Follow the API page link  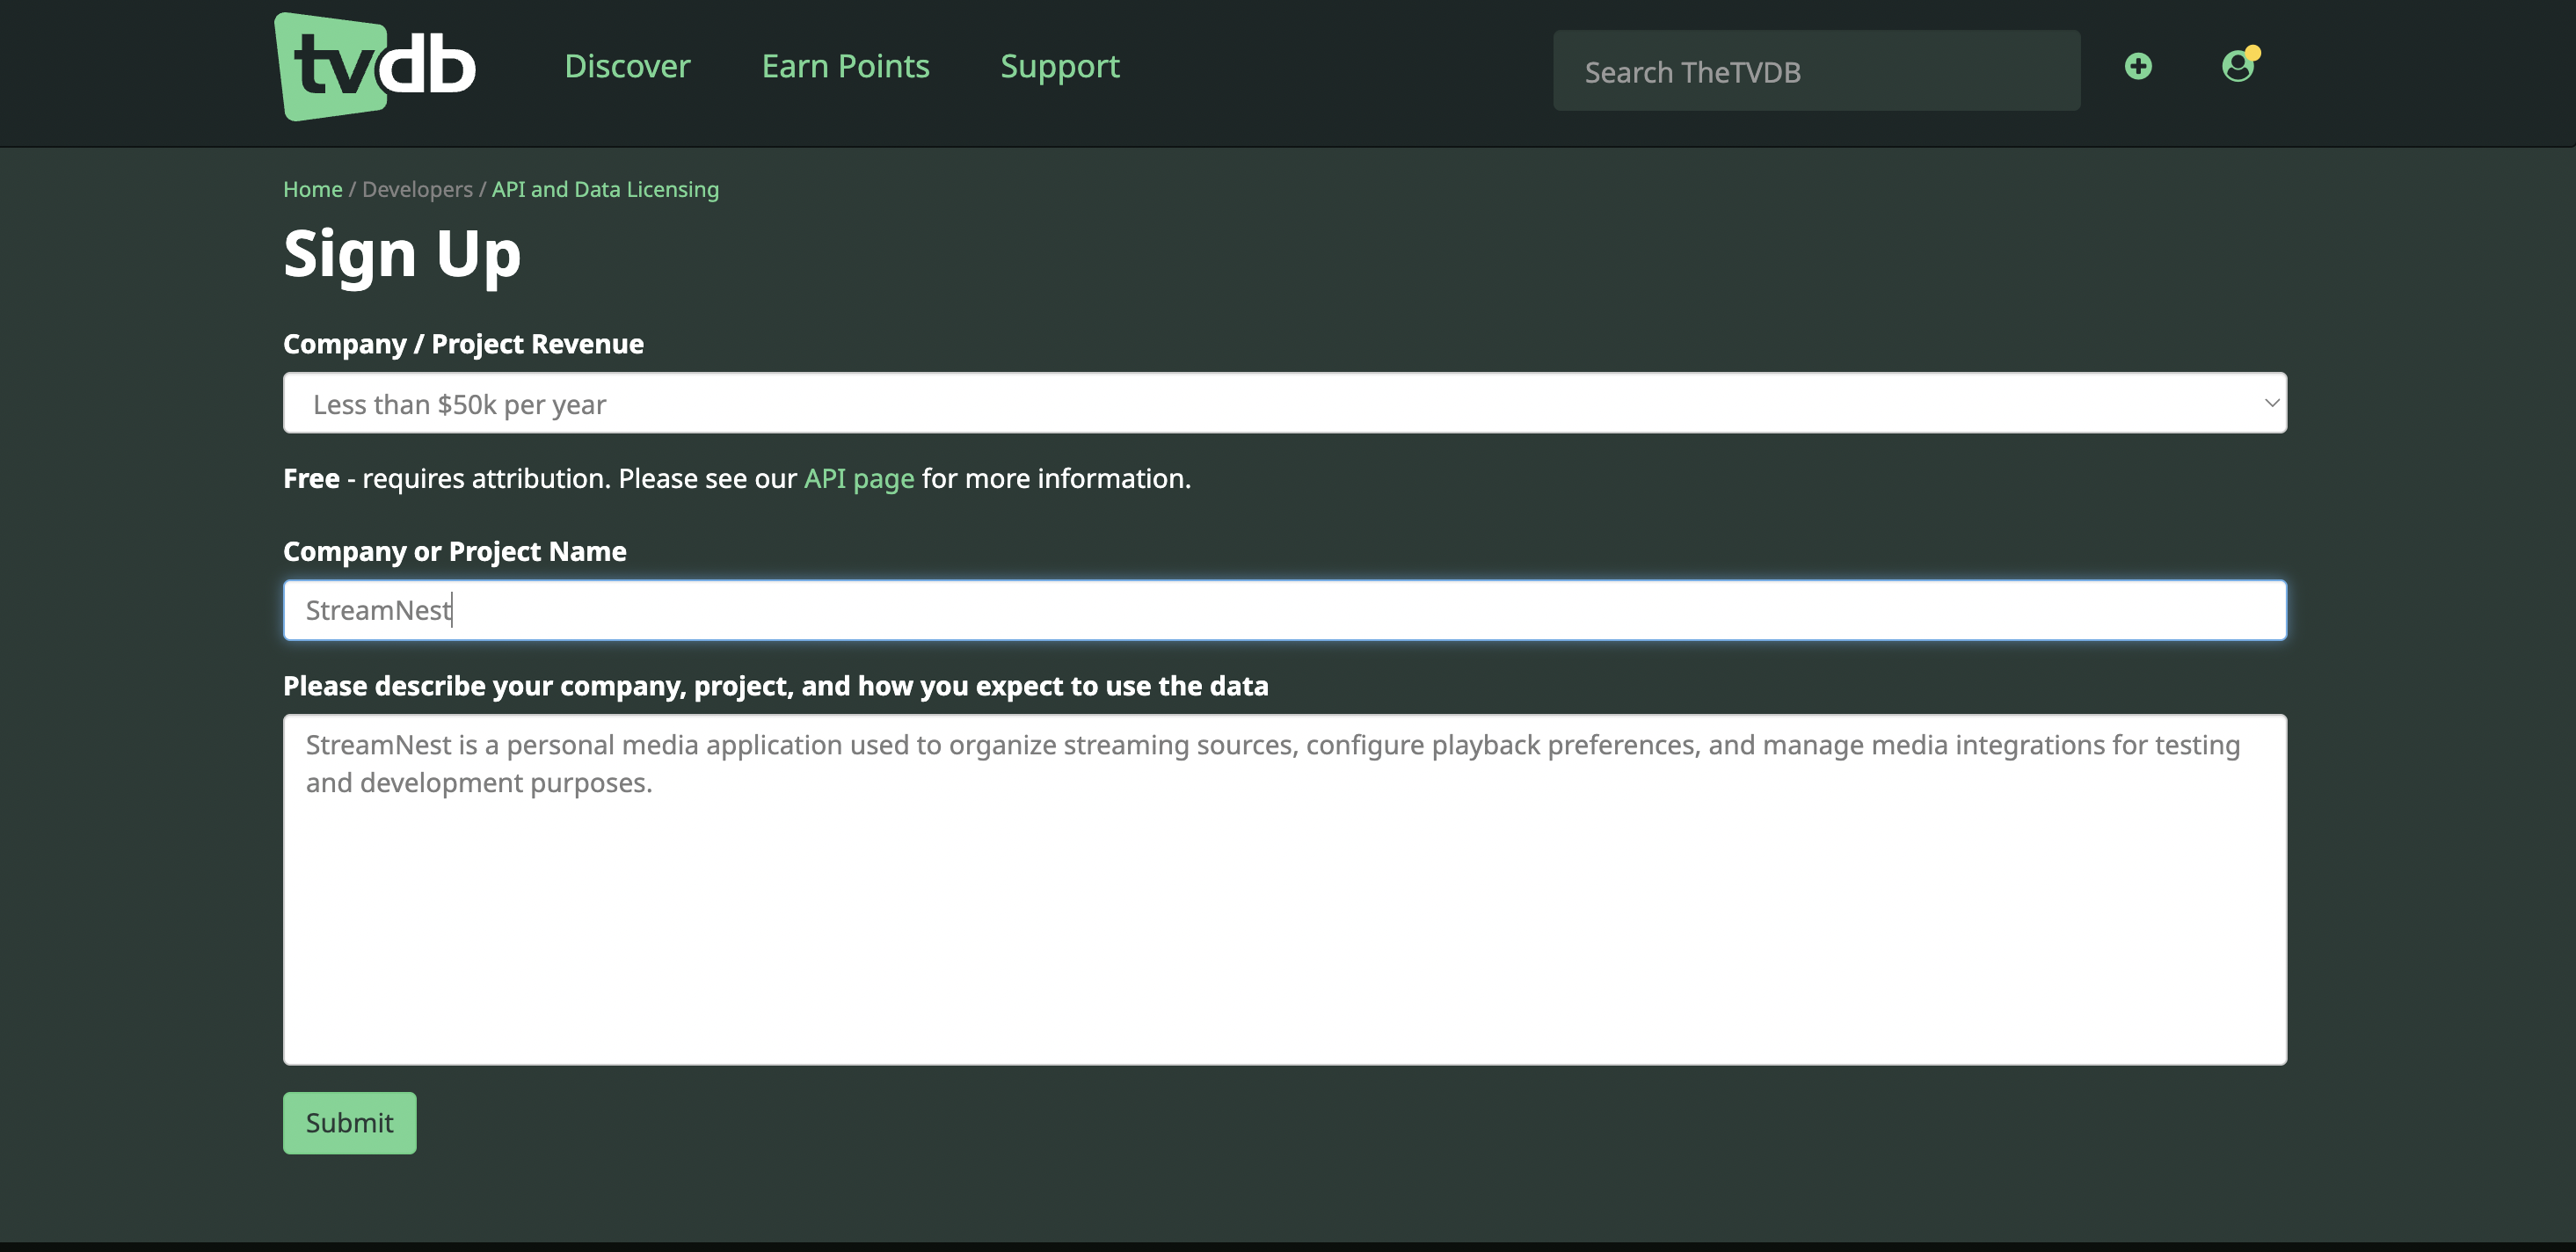coord(859,478)
